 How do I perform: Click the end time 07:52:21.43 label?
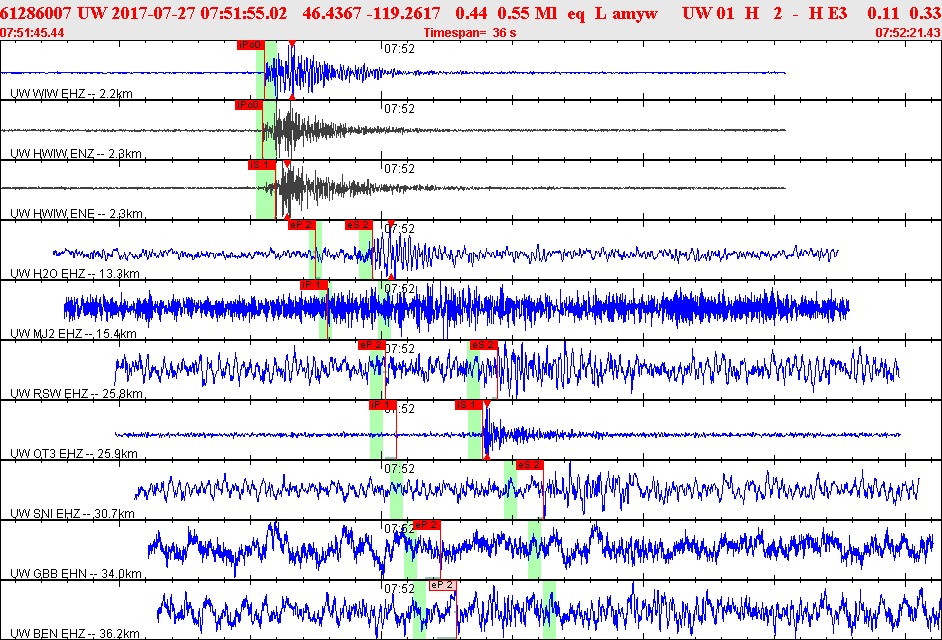[907, 33]
